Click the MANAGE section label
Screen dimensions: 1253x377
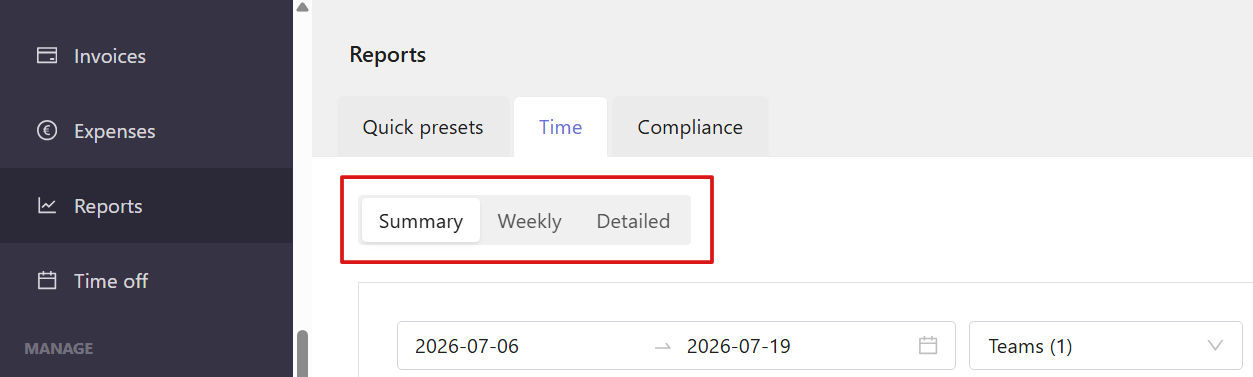click(59, 349)
